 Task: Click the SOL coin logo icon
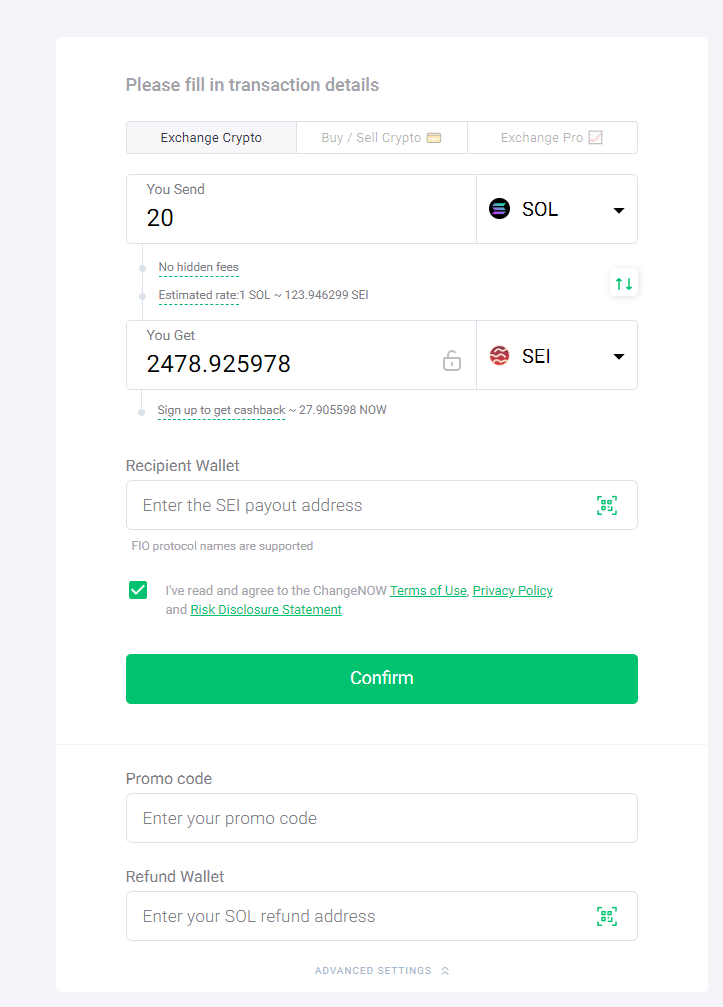[499, 209]
